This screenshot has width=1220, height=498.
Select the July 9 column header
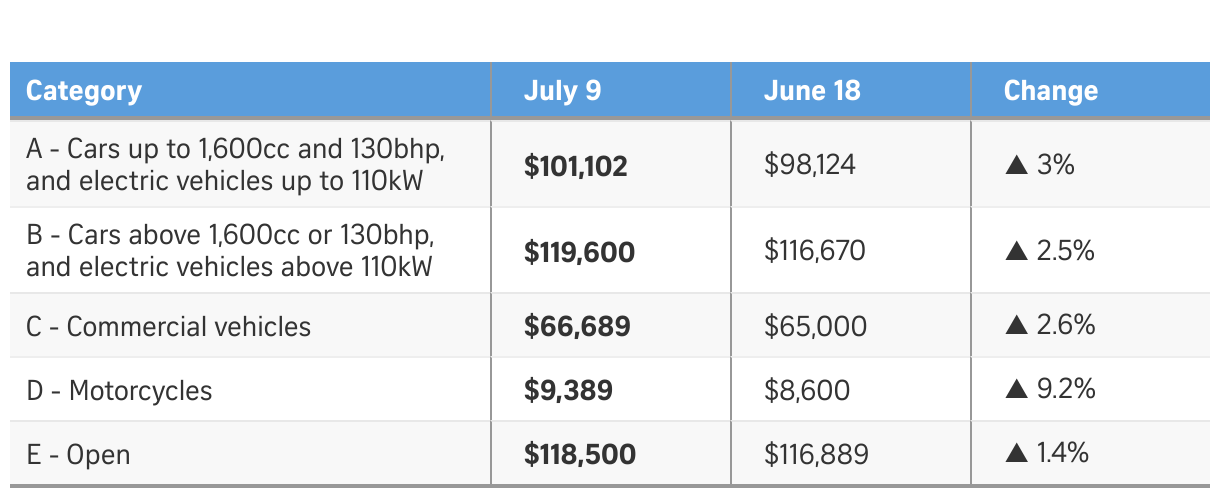pyautogui.click(x=563, y=91)
